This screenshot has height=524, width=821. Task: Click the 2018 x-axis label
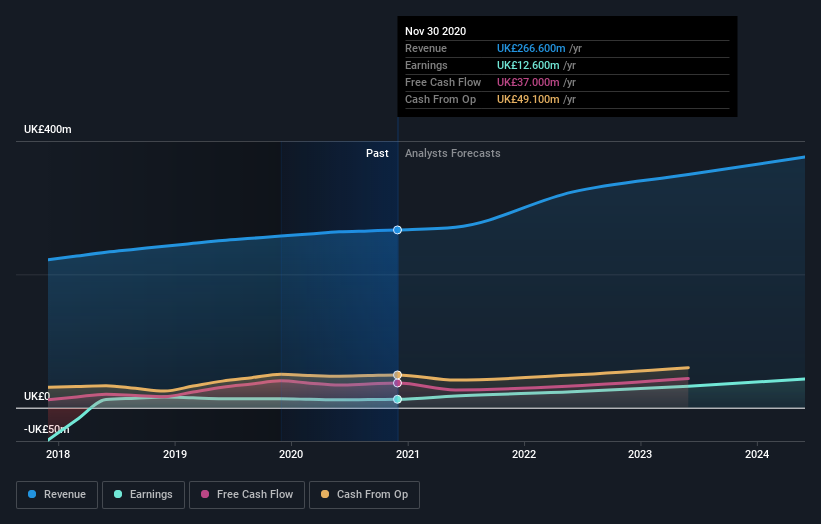pos(58,454)
